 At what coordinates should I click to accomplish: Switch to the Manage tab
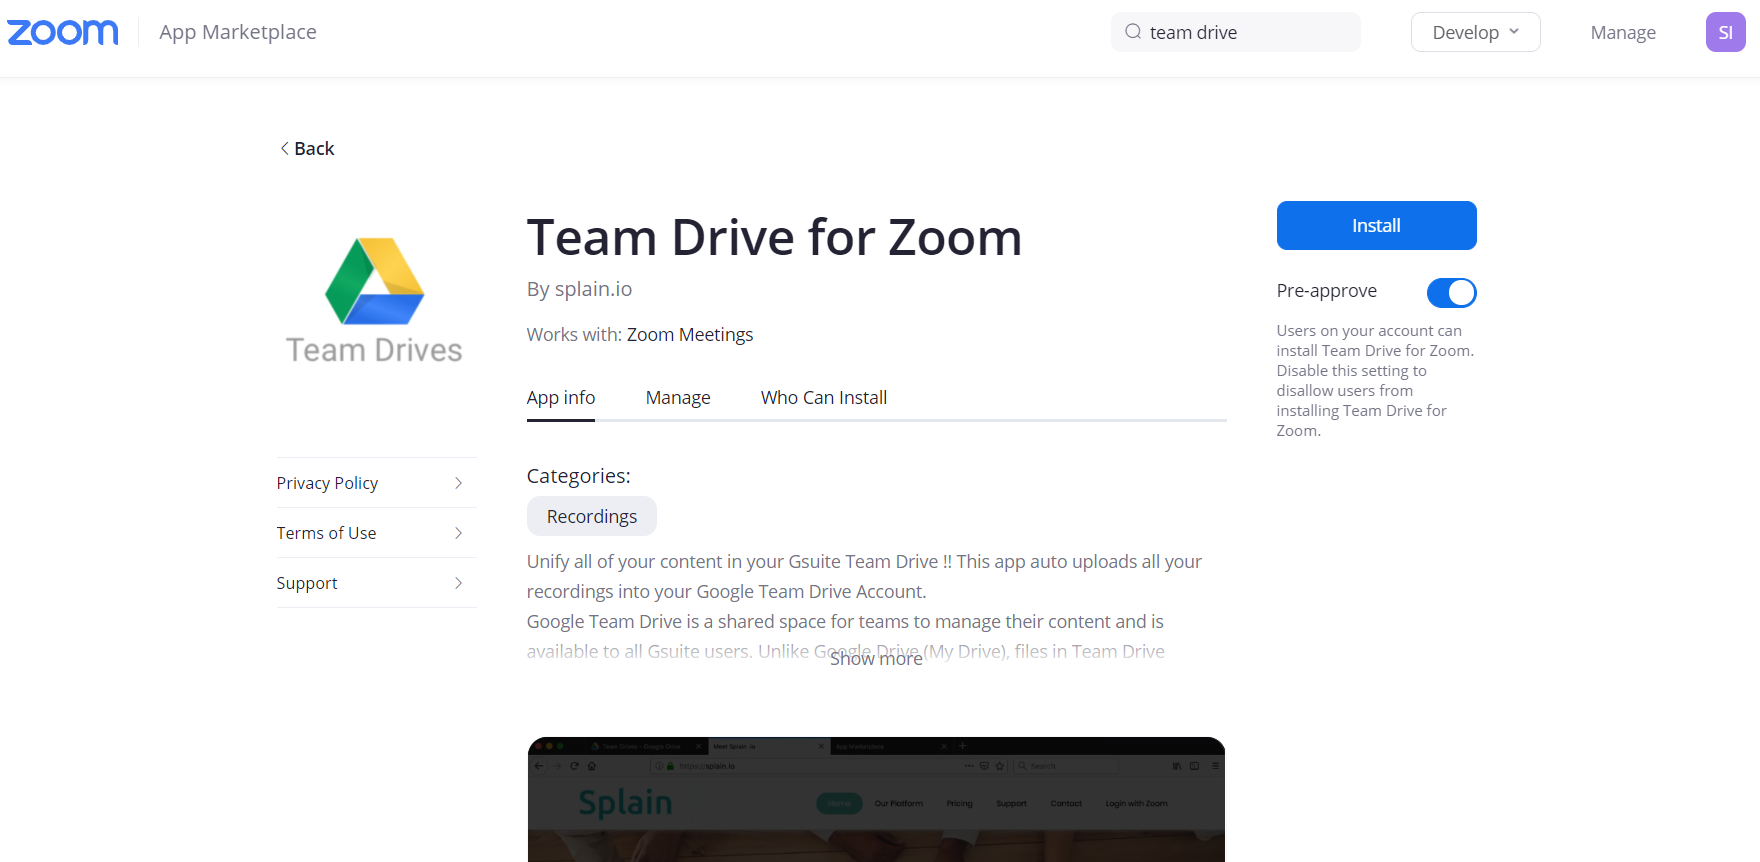(678, 398)
